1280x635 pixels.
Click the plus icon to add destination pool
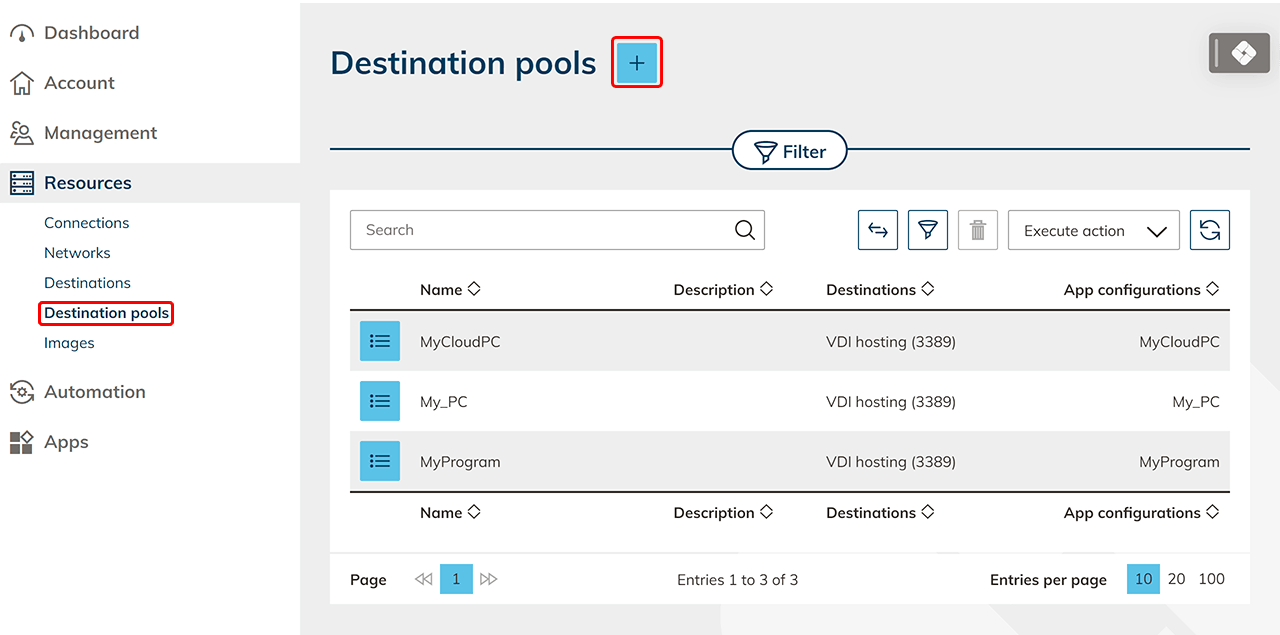(x=637, y=64)
